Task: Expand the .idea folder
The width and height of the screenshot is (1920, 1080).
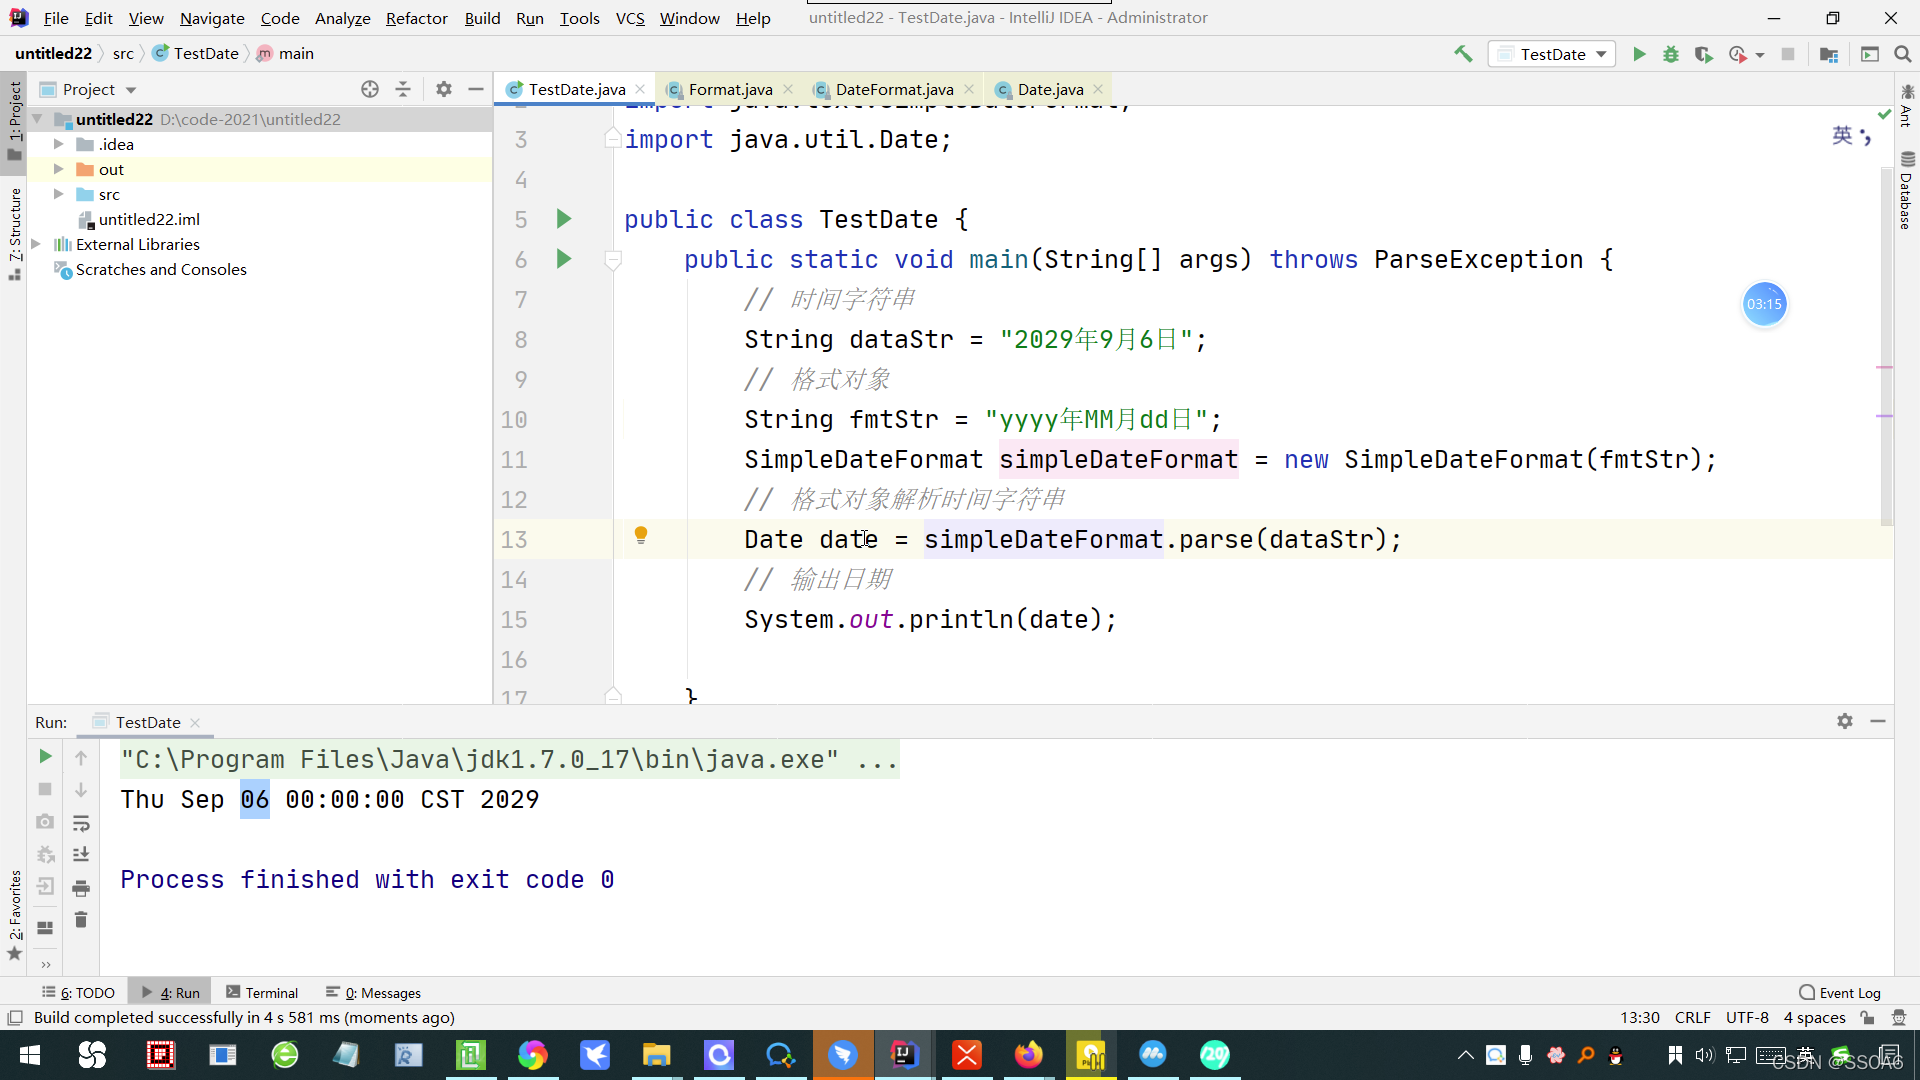Action: pyautogui.click(x=59, y=144)
